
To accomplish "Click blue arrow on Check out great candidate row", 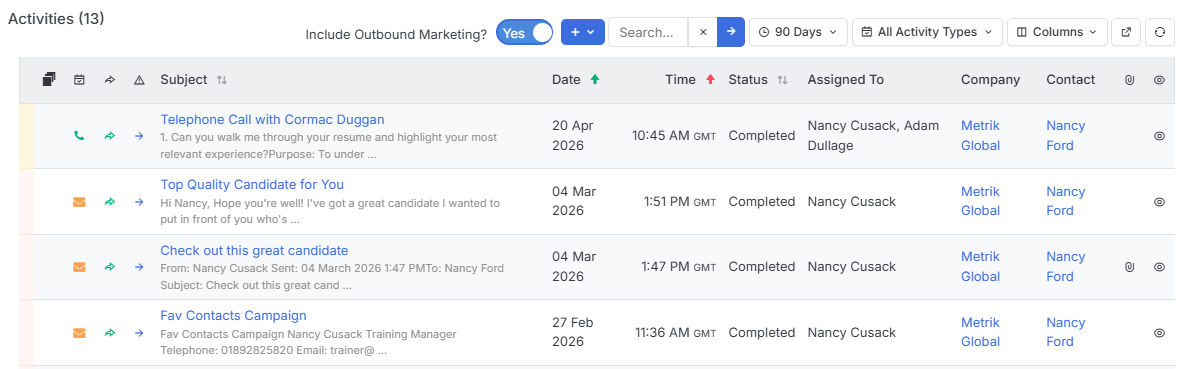I will point(139,267).
